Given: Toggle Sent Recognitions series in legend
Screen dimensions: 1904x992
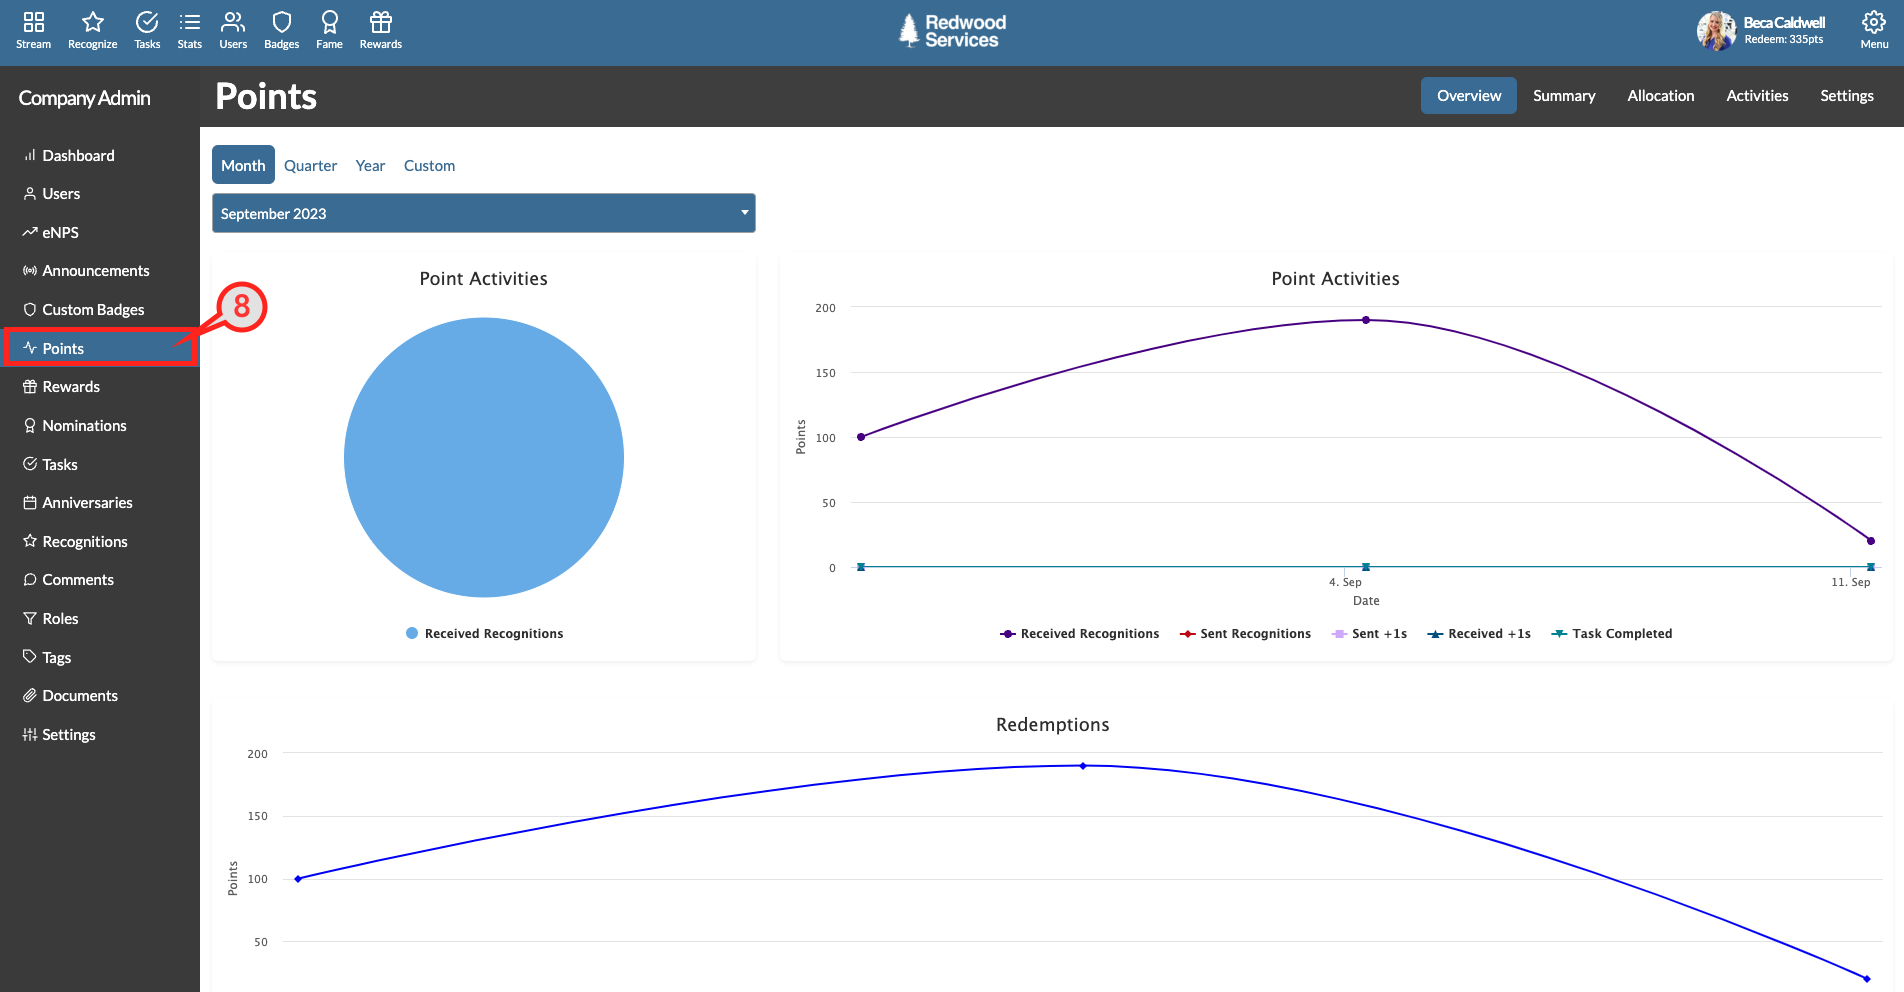Looking at the screenshot, I should [x=1245, y=634].
